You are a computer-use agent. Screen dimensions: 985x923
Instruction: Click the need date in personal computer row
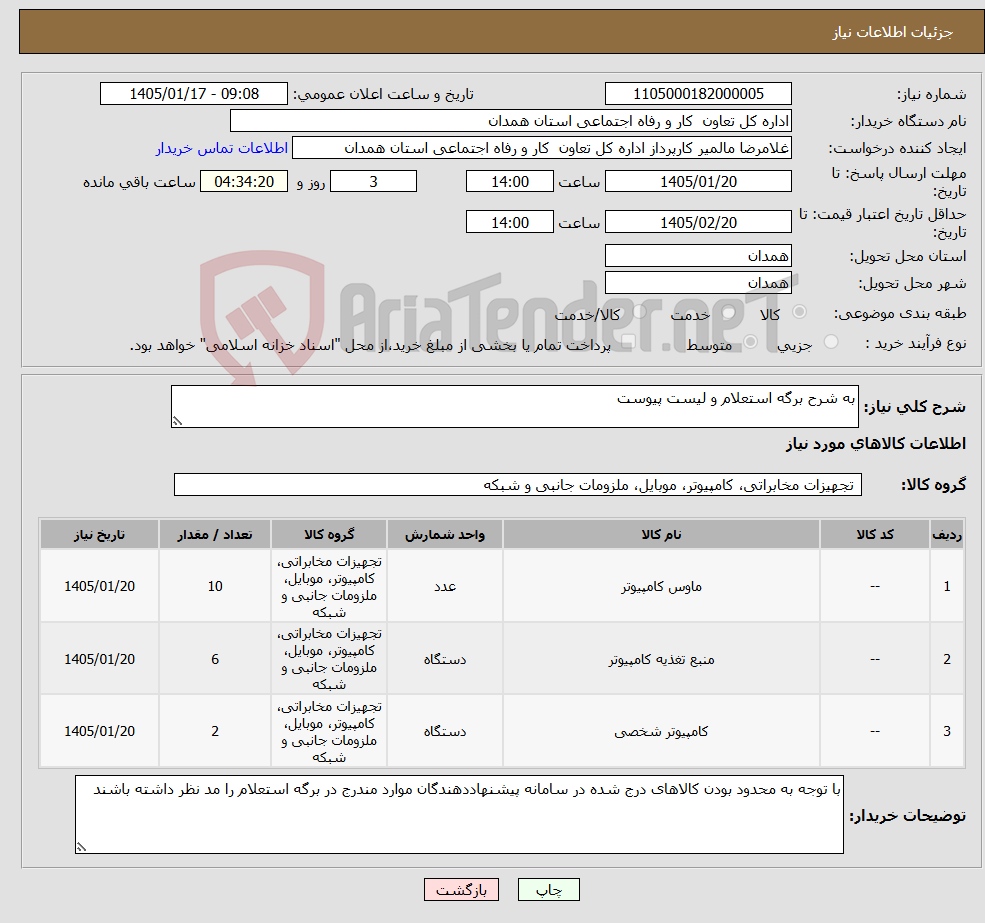pyautogui.click(x=99, y=731)
